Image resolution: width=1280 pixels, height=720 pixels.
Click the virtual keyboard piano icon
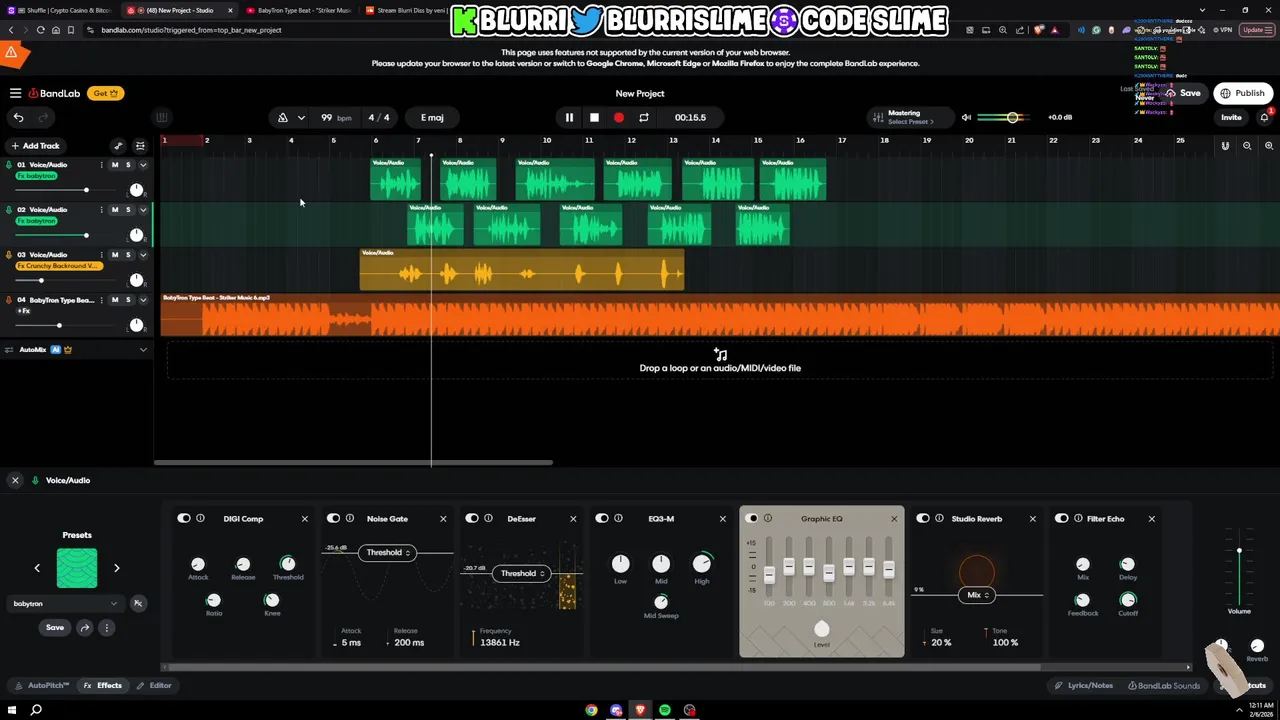162,118
